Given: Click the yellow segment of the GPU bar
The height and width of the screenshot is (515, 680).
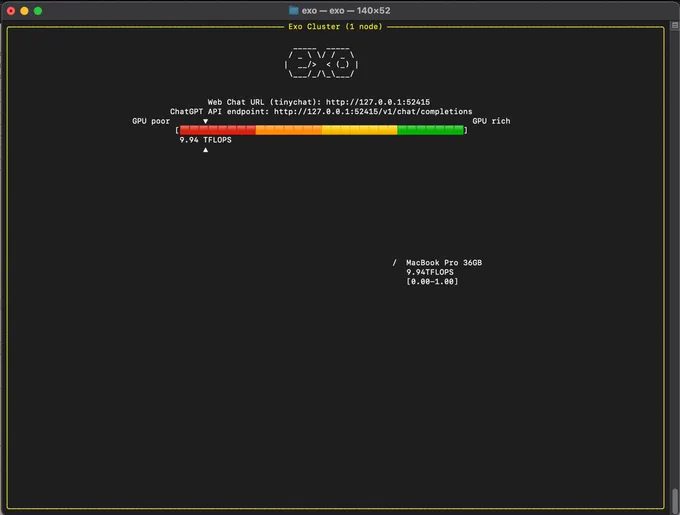Looking at the screenshot, I should point(360,130).
